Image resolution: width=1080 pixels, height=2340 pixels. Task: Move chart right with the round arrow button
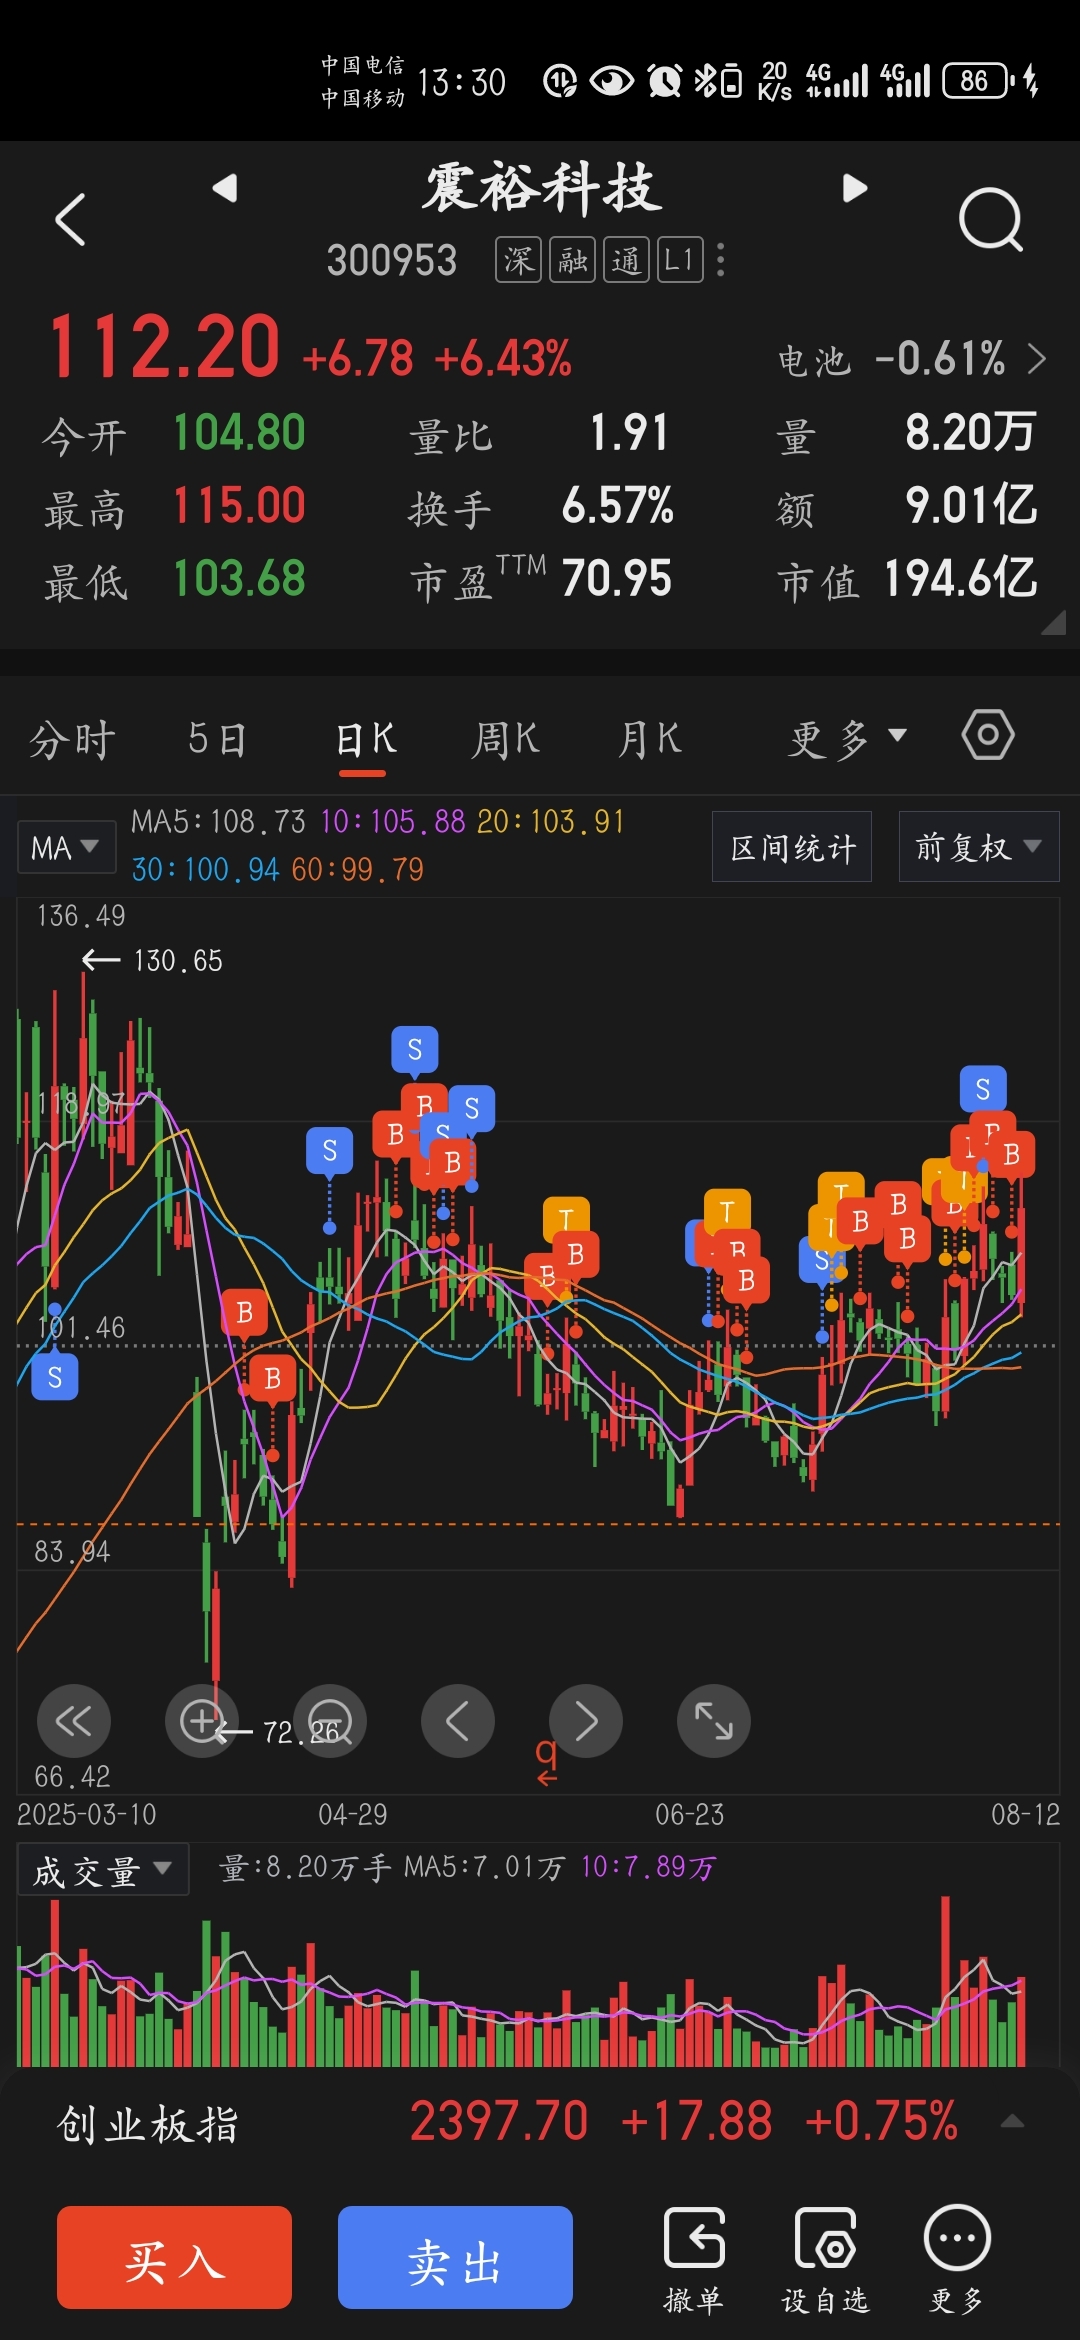click(x=586, y=1721)
